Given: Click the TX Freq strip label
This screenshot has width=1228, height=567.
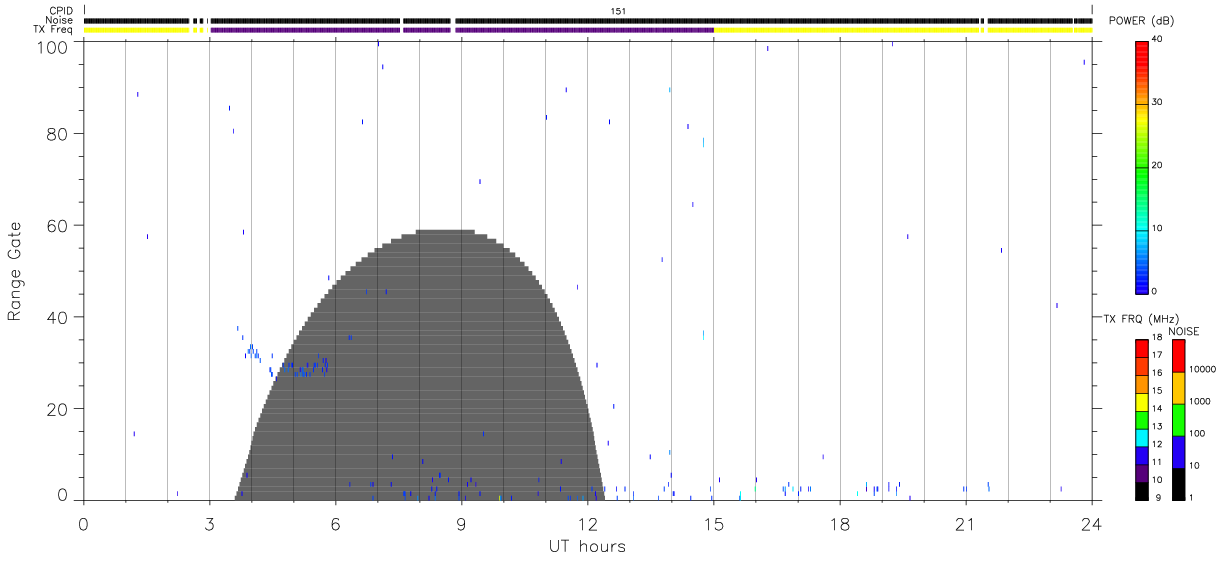Looking at the screenshot, I should tap(53, 30).
